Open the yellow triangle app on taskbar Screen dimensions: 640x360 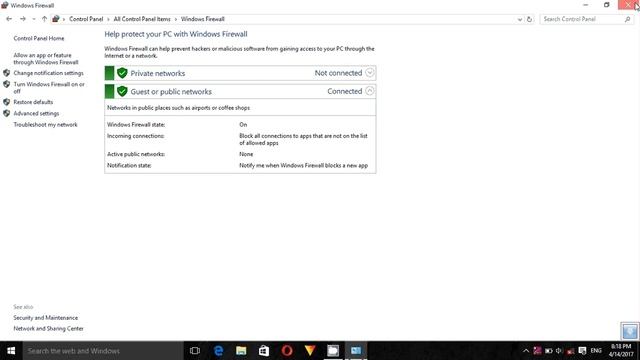tap(310, 351)
